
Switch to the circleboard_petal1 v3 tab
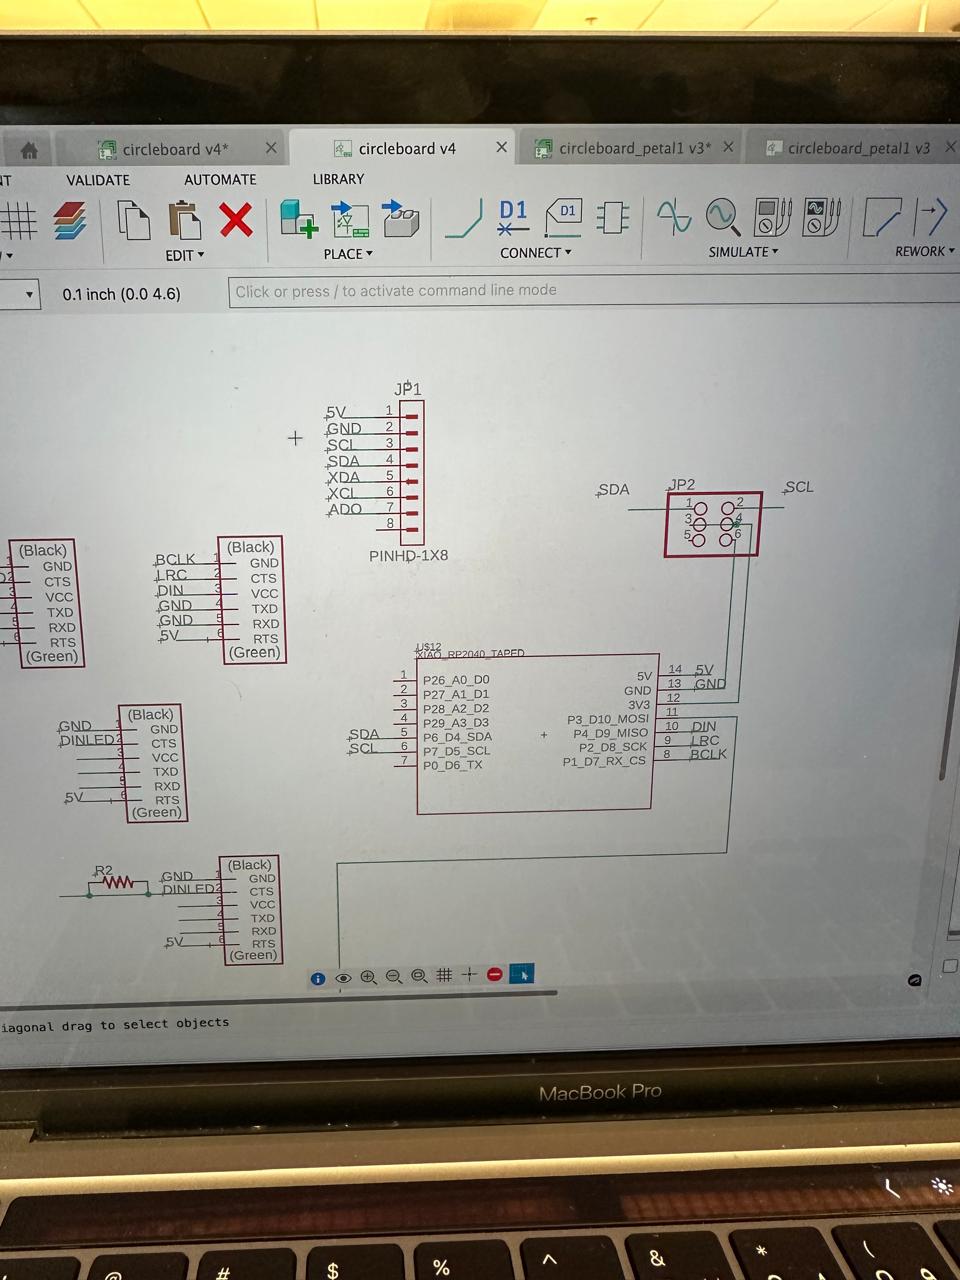coord(858,148)
